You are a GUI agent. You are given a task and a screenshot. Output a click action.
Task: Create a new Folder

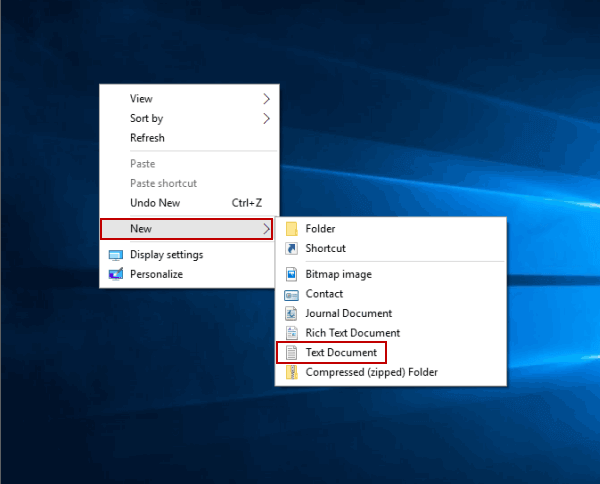pyautogui.click(x=391, y=229)
